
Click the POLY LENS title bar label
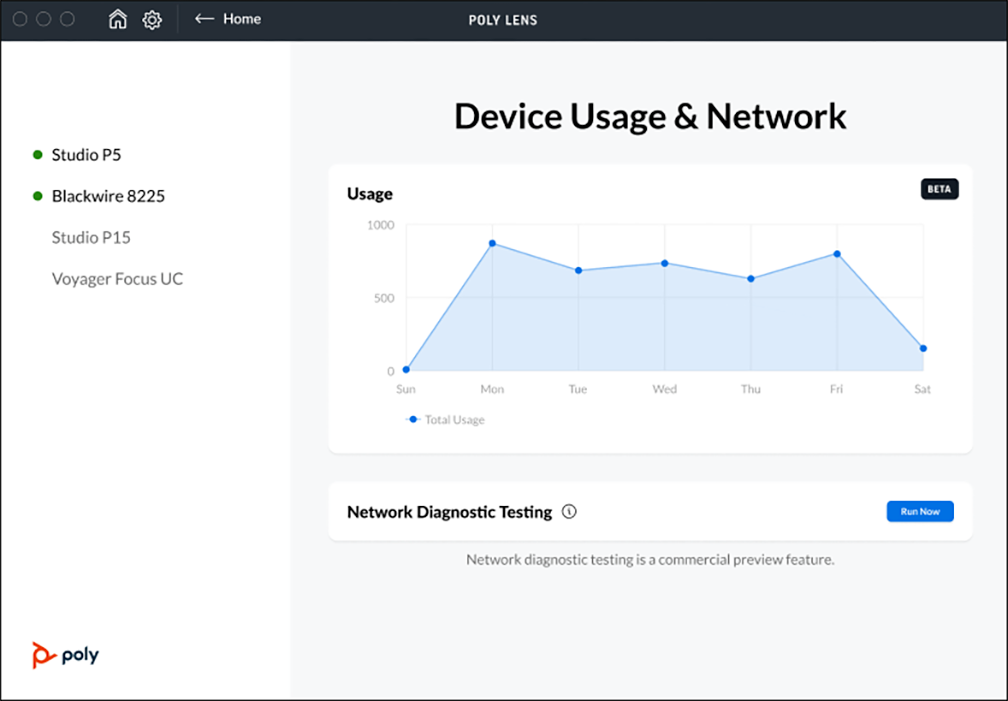(503, 19)
